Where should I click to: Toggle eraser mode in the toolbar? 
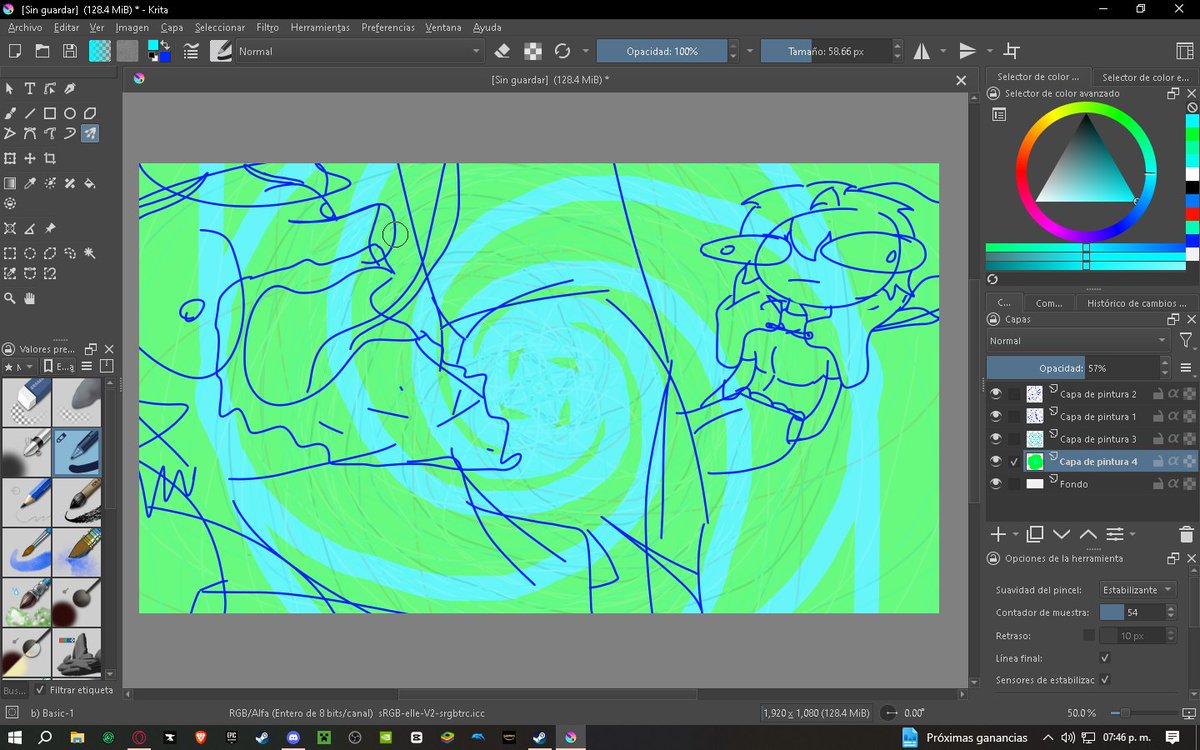[503, 51]
